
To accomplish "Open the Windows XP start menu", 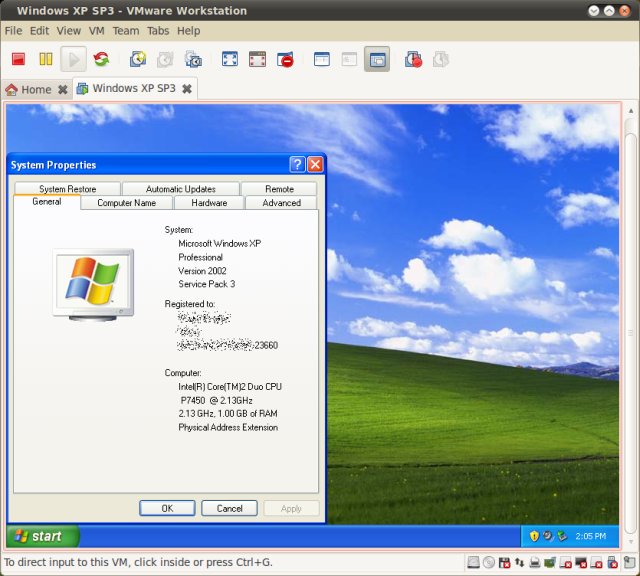I will tap(42, 536).
